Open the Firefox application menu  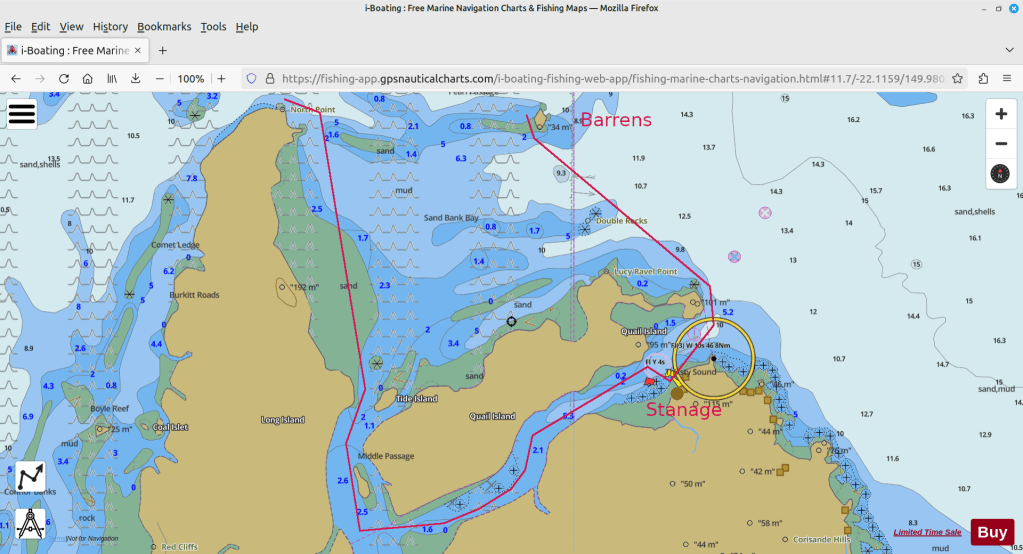1009,78
